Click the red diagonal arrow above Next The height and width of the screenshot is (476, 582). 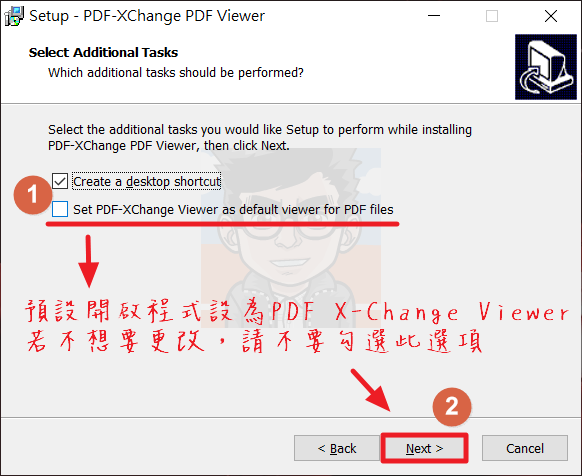(x=371, y=390)
